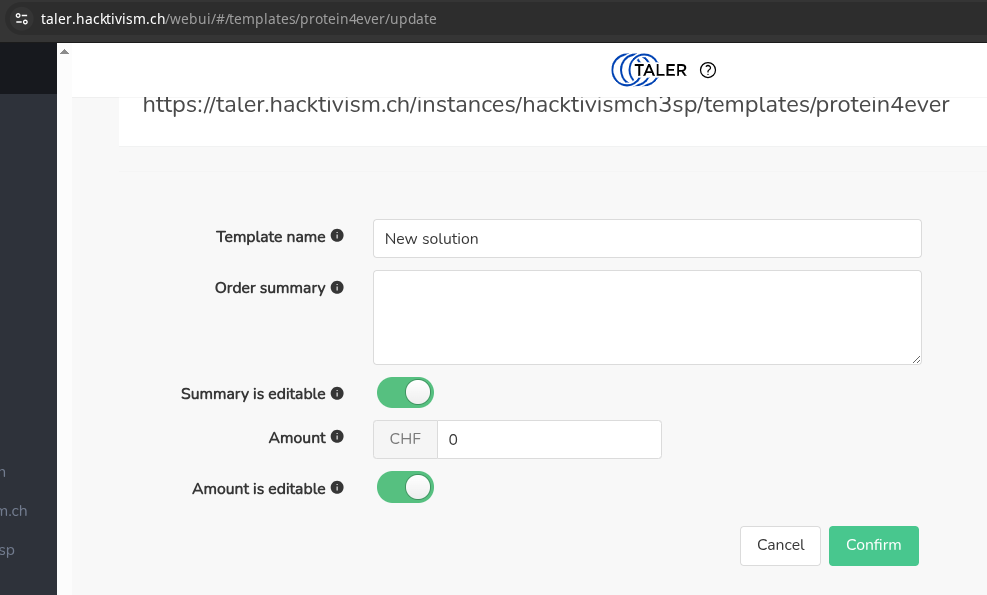This screenshot has width=987, height=595.
Task: Toggle the Summary is editable switch
Action: tap(405, 393)
